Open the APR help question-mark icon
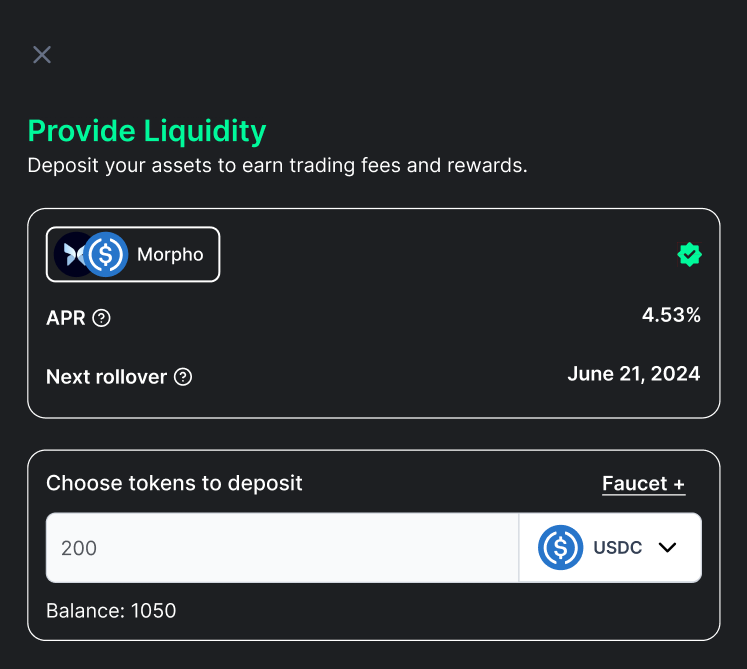The width and height of the screenshot is (747, 669). (x=101, y=318)
